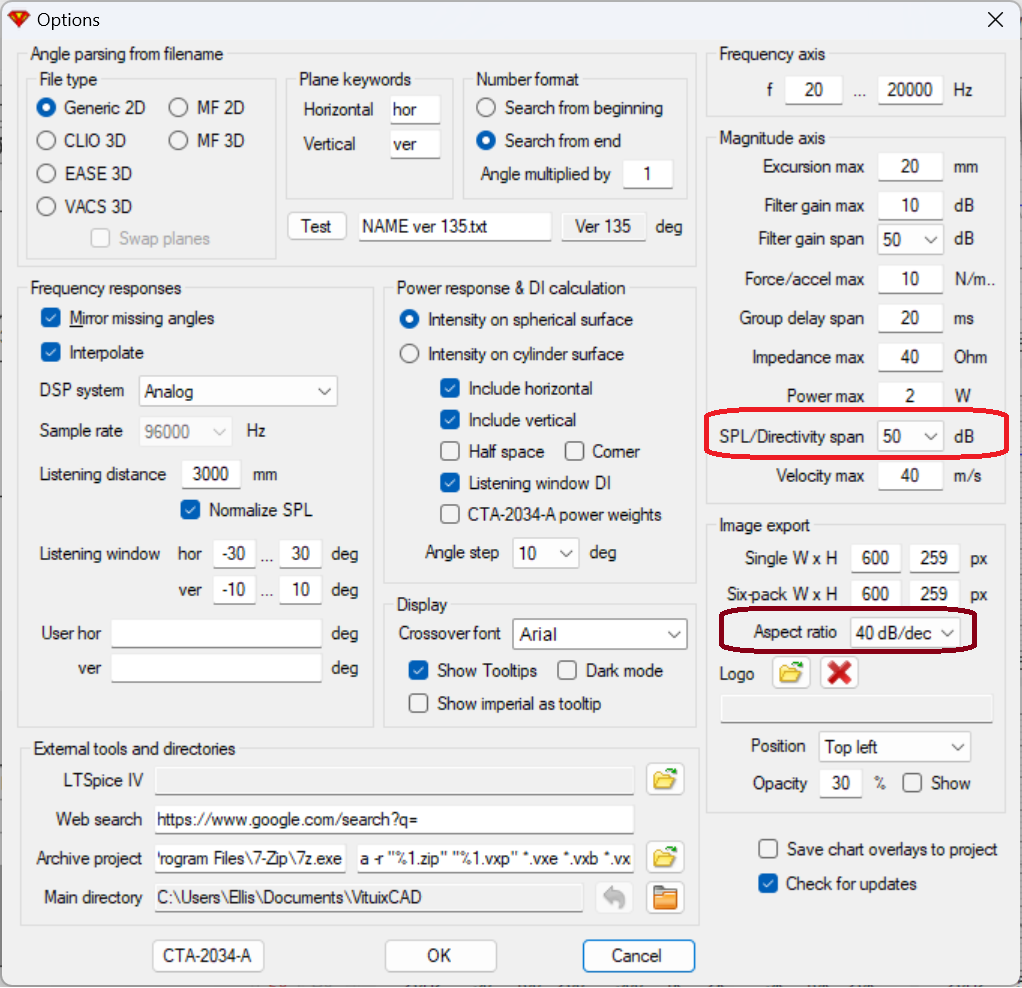This screenshot has width=1022, height=988.
Task: Open the DSP system dropdown
Action: click(239, 391)
